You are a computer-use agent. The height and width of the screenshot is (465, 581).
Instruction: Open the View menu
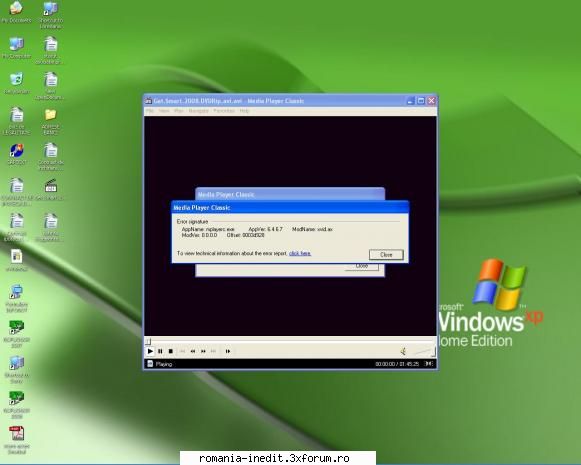164,111
